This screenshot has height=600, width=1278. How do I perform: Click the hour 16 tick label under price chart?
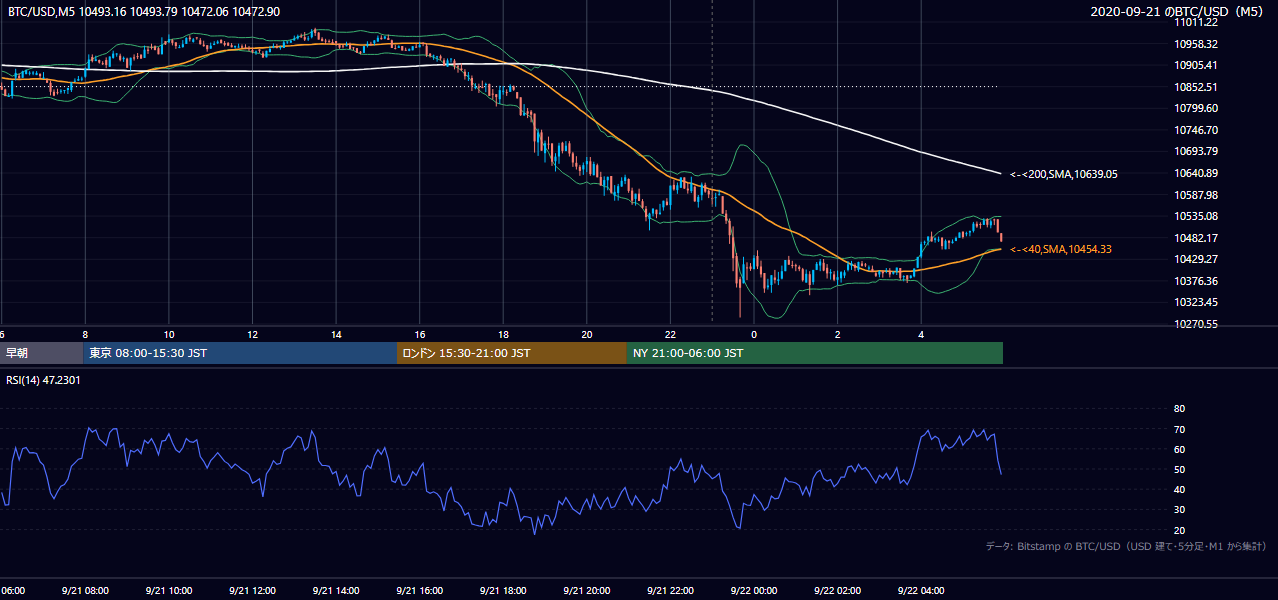[x=420, y=334]
